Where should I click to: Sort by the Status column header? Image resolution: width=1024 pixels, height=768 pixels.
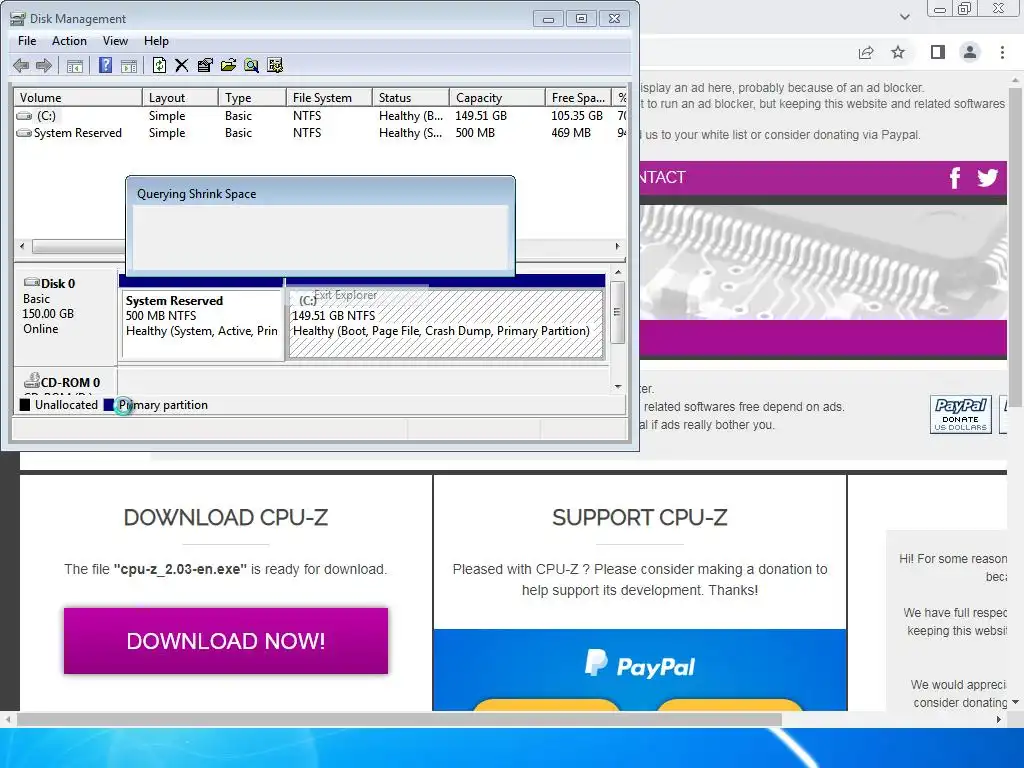411,97
